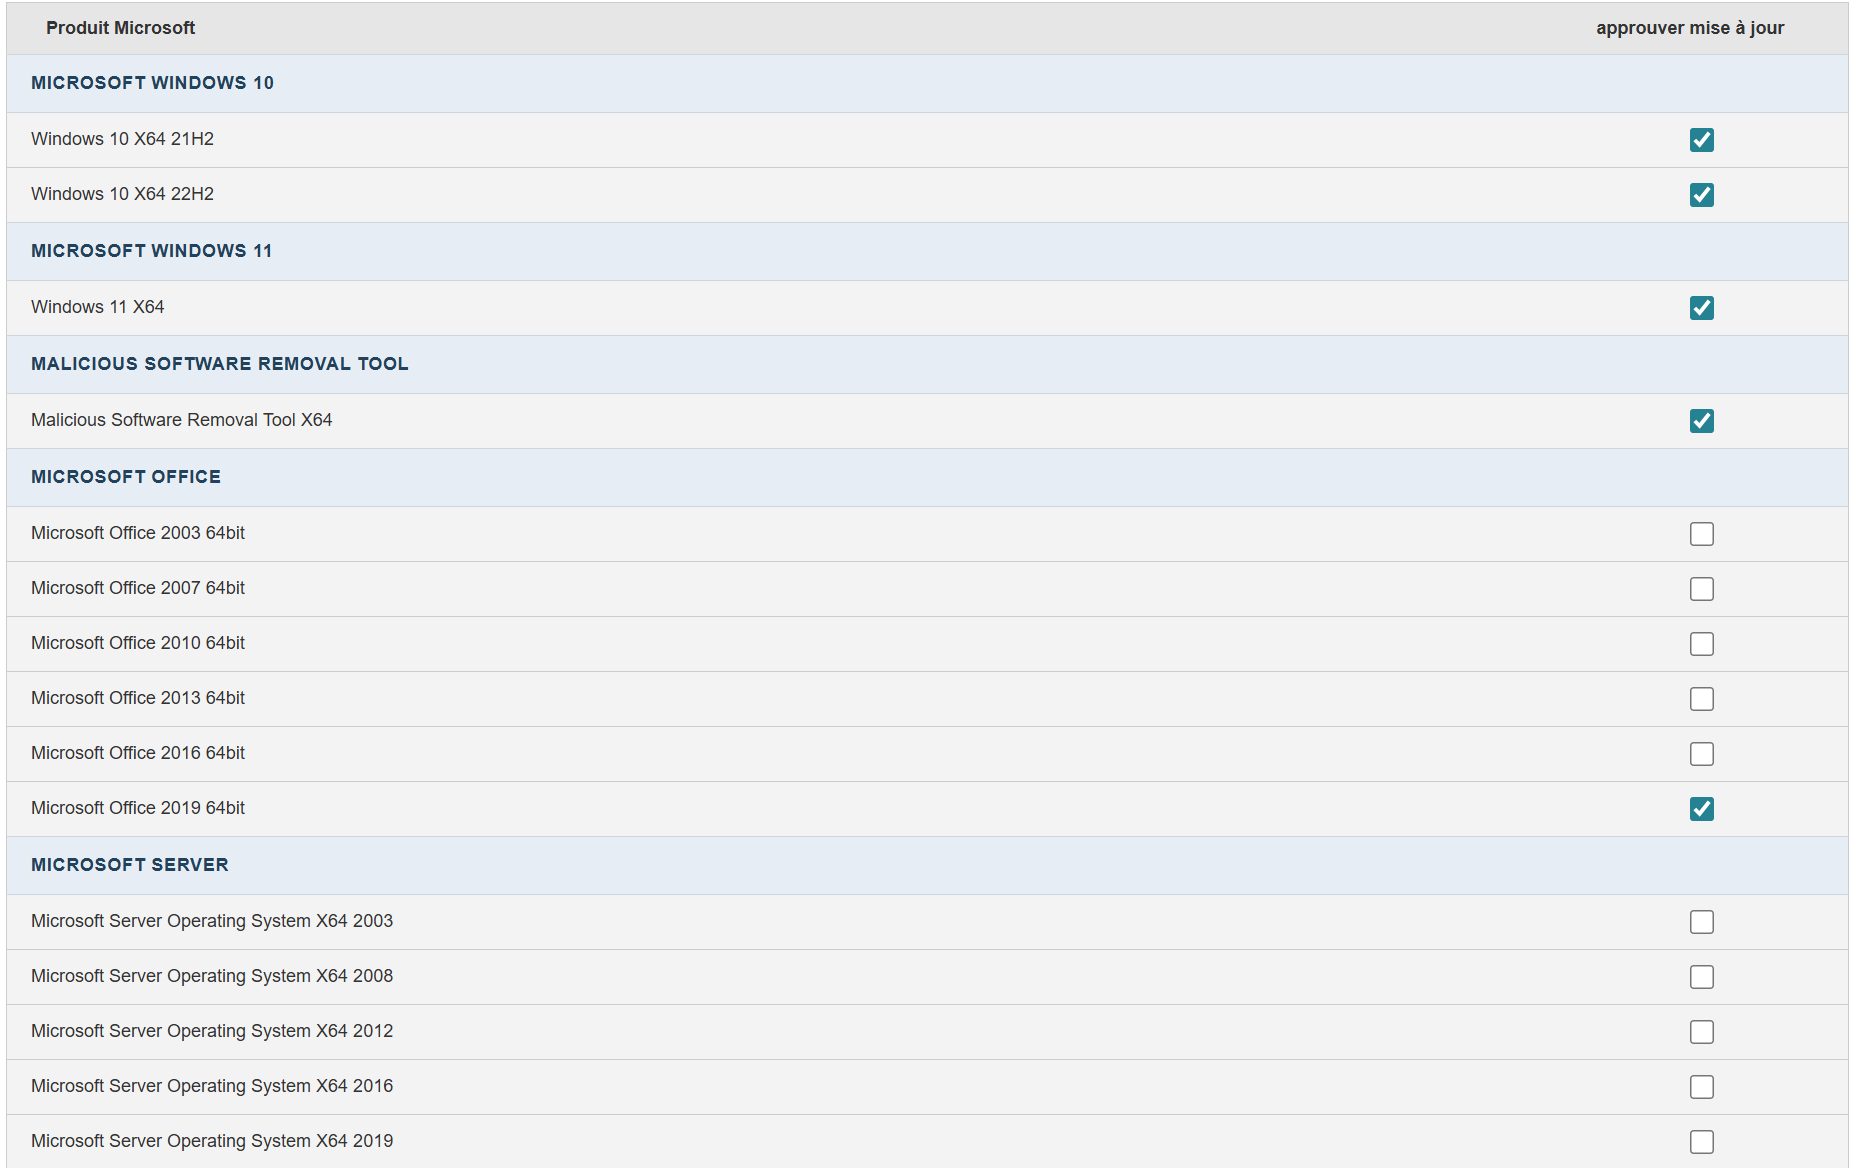
Task: Click the 'approuver mise à jour' column header
Action: (1689, 28)
